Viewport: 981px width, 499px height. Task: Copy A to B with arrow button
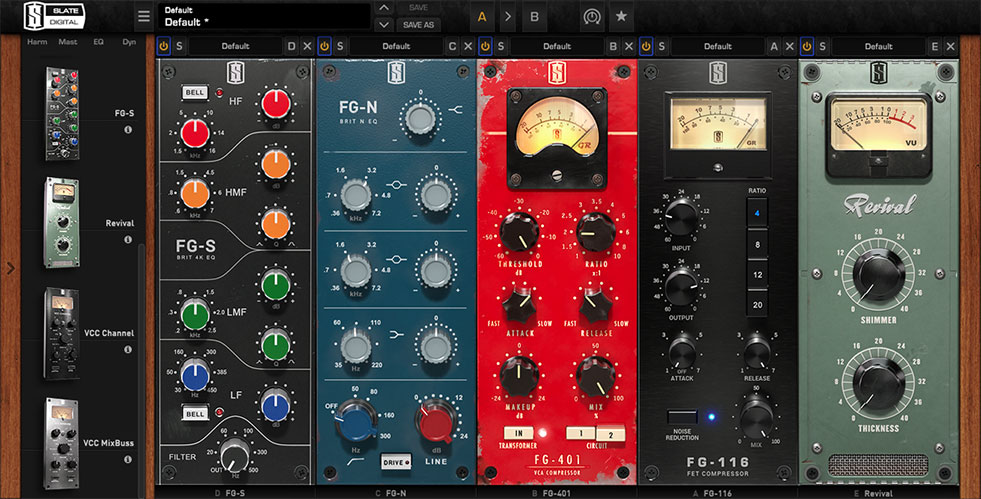click(508, 17)
